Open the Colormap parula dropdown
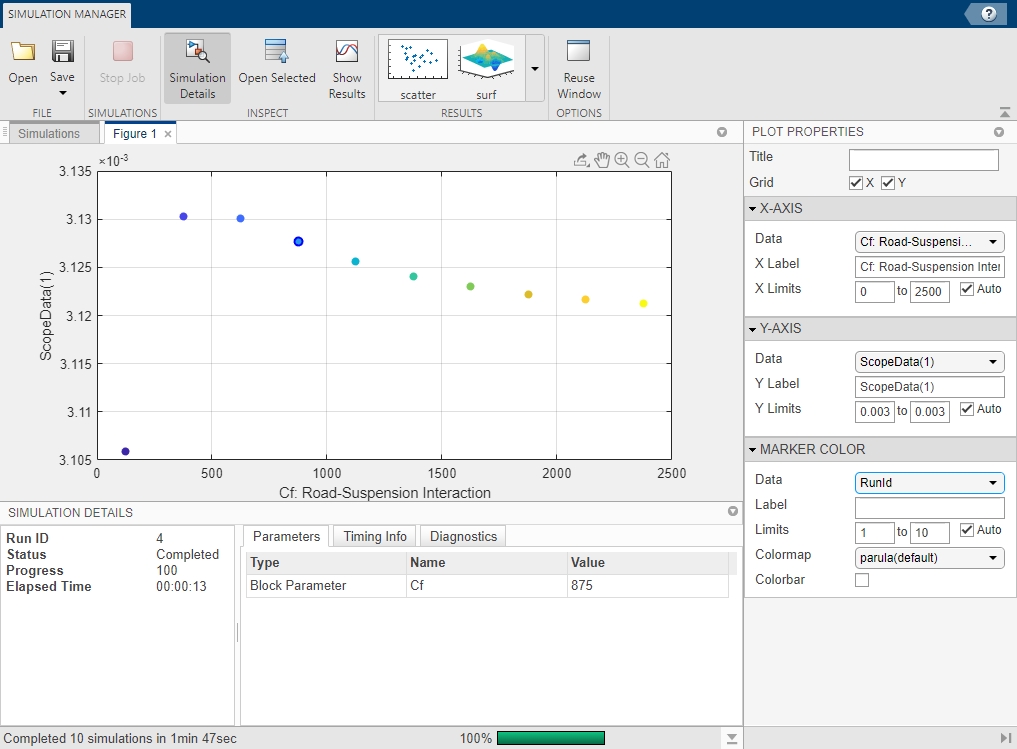Image resolution: width=1017 pixels, height=749 pixels. pos(930,557)
